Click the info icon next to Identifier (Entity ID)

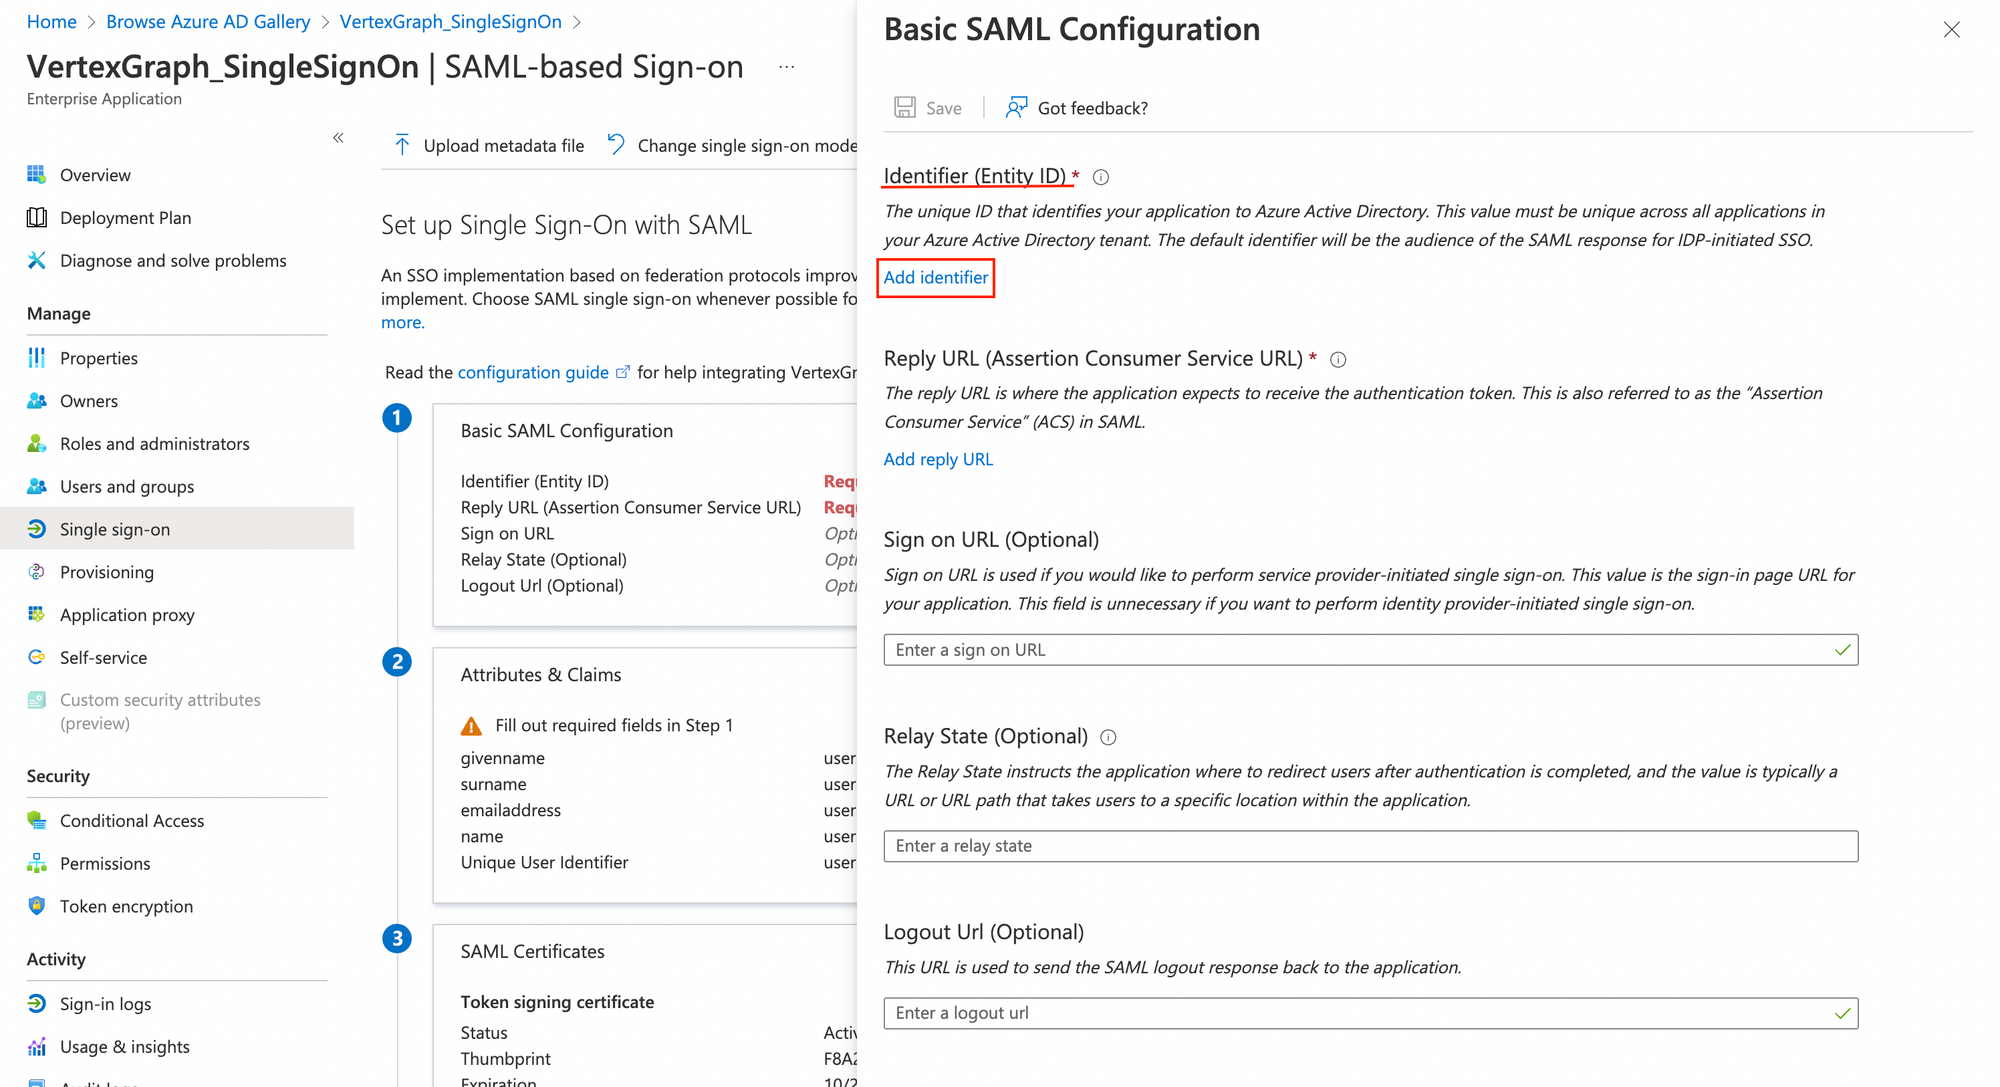click(x=1101, y=177)
